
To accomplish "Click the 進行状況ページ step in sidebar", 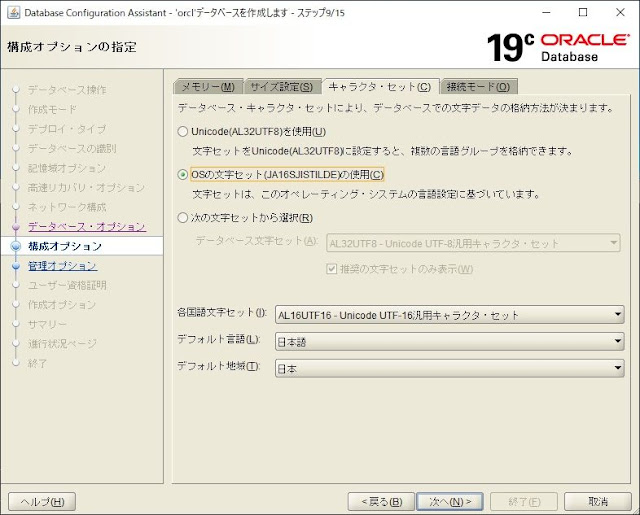I will click(62, 344).
